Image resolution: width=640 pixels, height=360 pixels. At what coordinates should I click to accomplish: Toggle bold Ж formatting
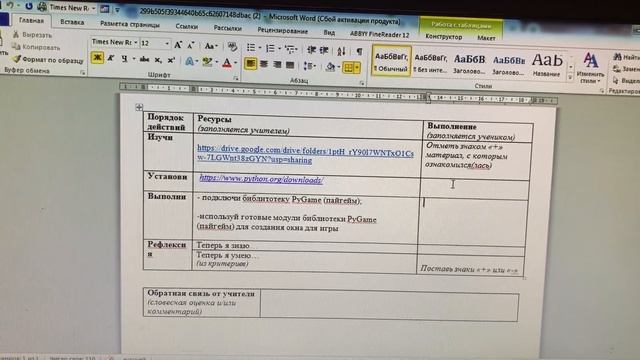click(97, 58)
